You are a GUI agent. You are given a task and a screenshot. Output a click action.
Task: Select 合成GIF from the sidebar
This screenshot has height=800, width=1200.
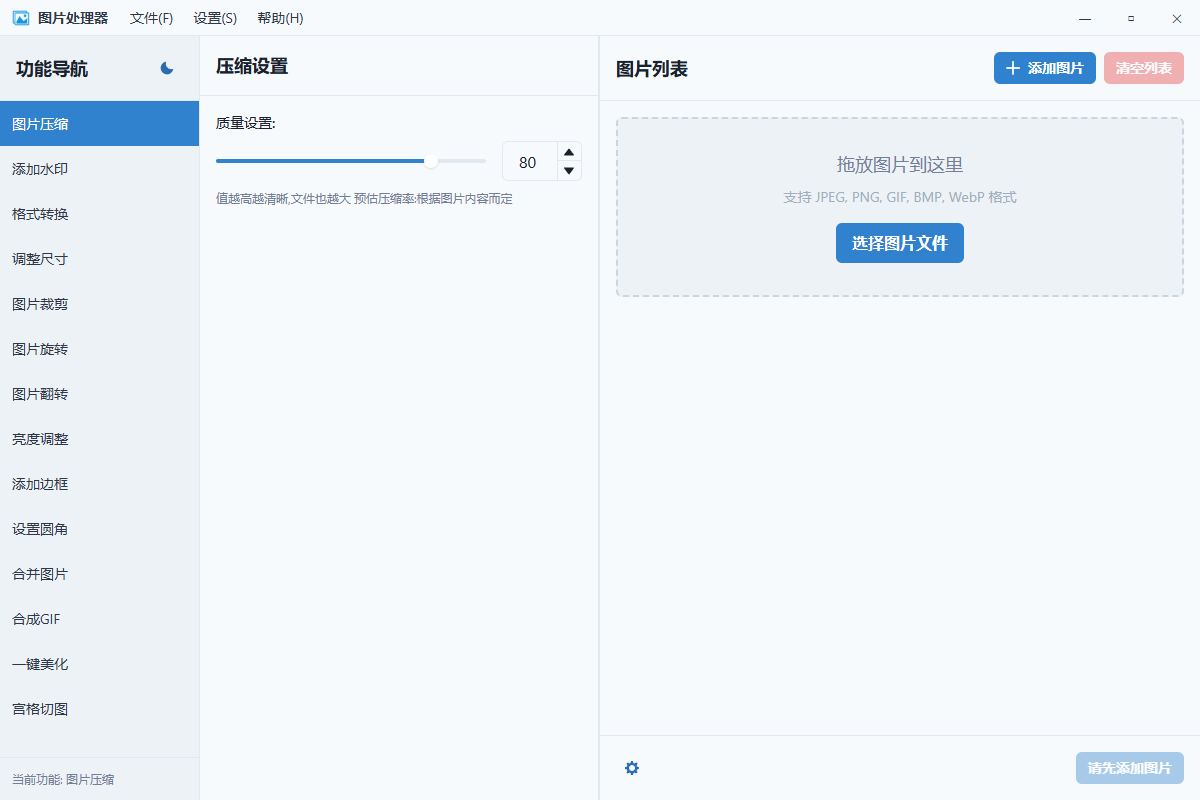coord(99,619)
